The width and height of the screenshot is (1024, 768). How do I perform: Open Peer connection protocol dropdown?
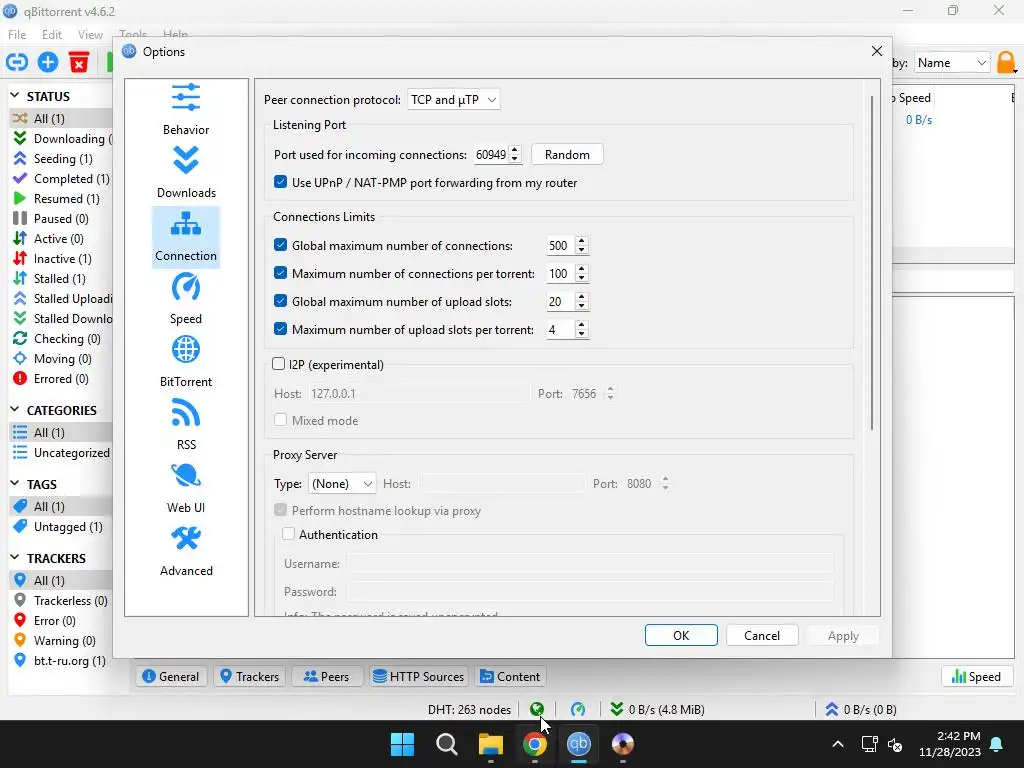pyautogui.click(x=453, y=99)
